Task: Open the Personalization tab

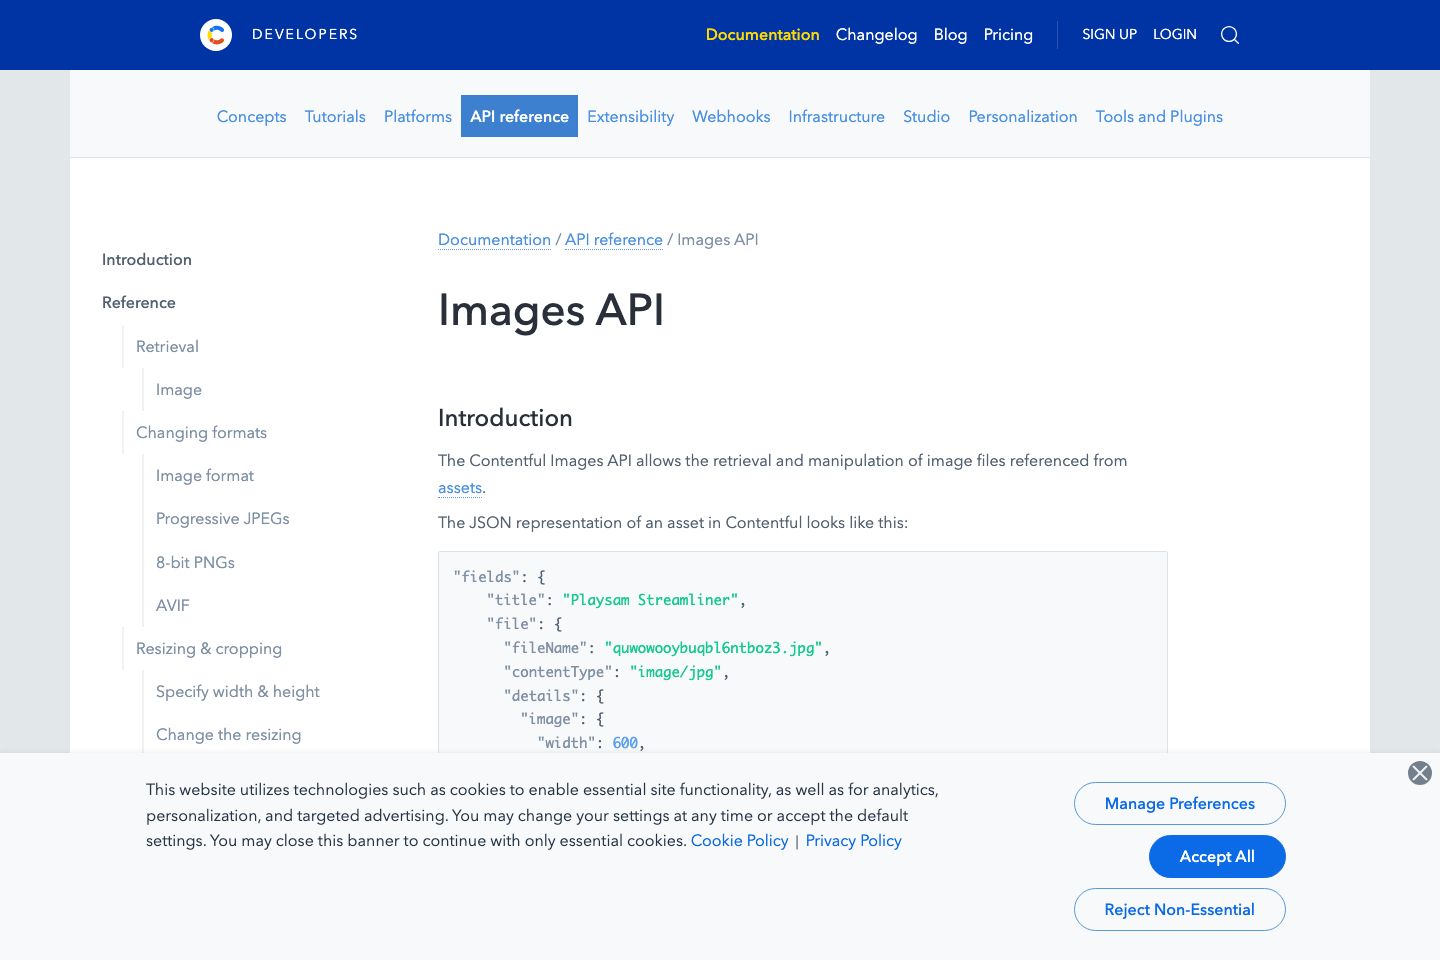Action: click(x=1022, y=116)
